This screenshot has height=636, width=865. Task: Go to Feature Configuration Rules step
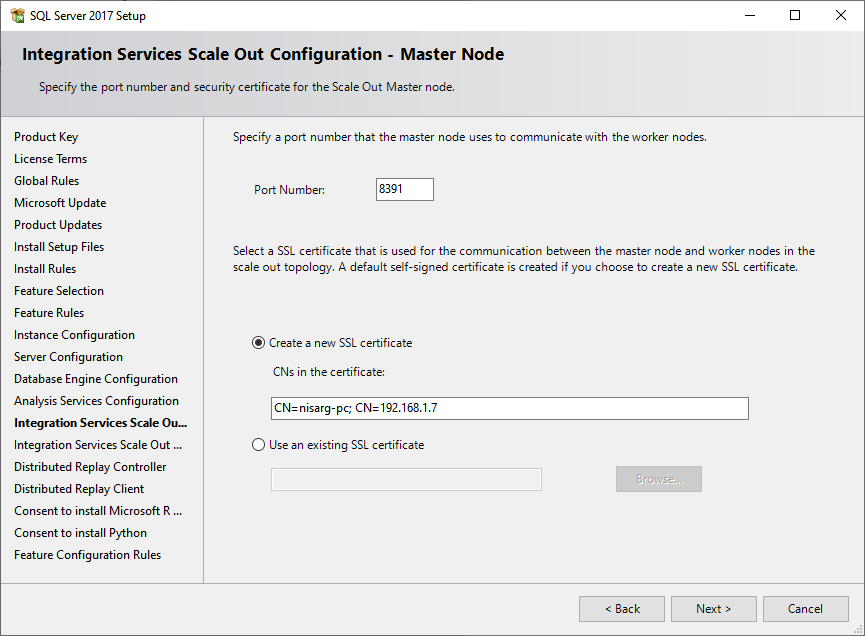point(87,555)
